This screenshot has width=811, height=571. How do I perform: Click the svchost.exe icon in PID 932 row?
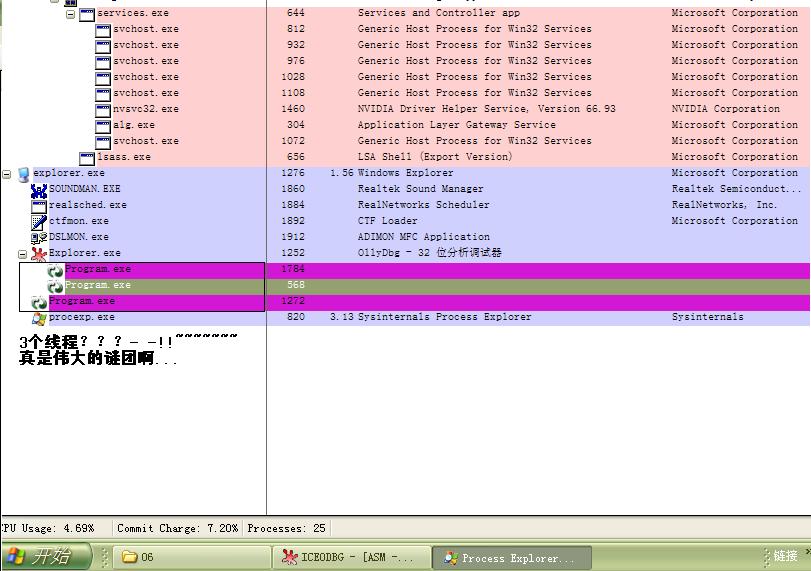point(103,46)
